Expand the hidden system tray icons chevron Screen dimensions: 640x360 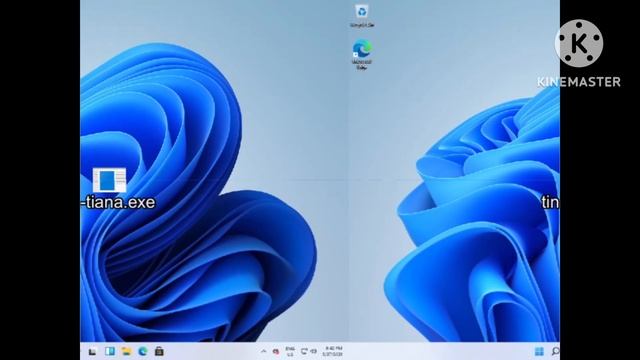point(263,351)
